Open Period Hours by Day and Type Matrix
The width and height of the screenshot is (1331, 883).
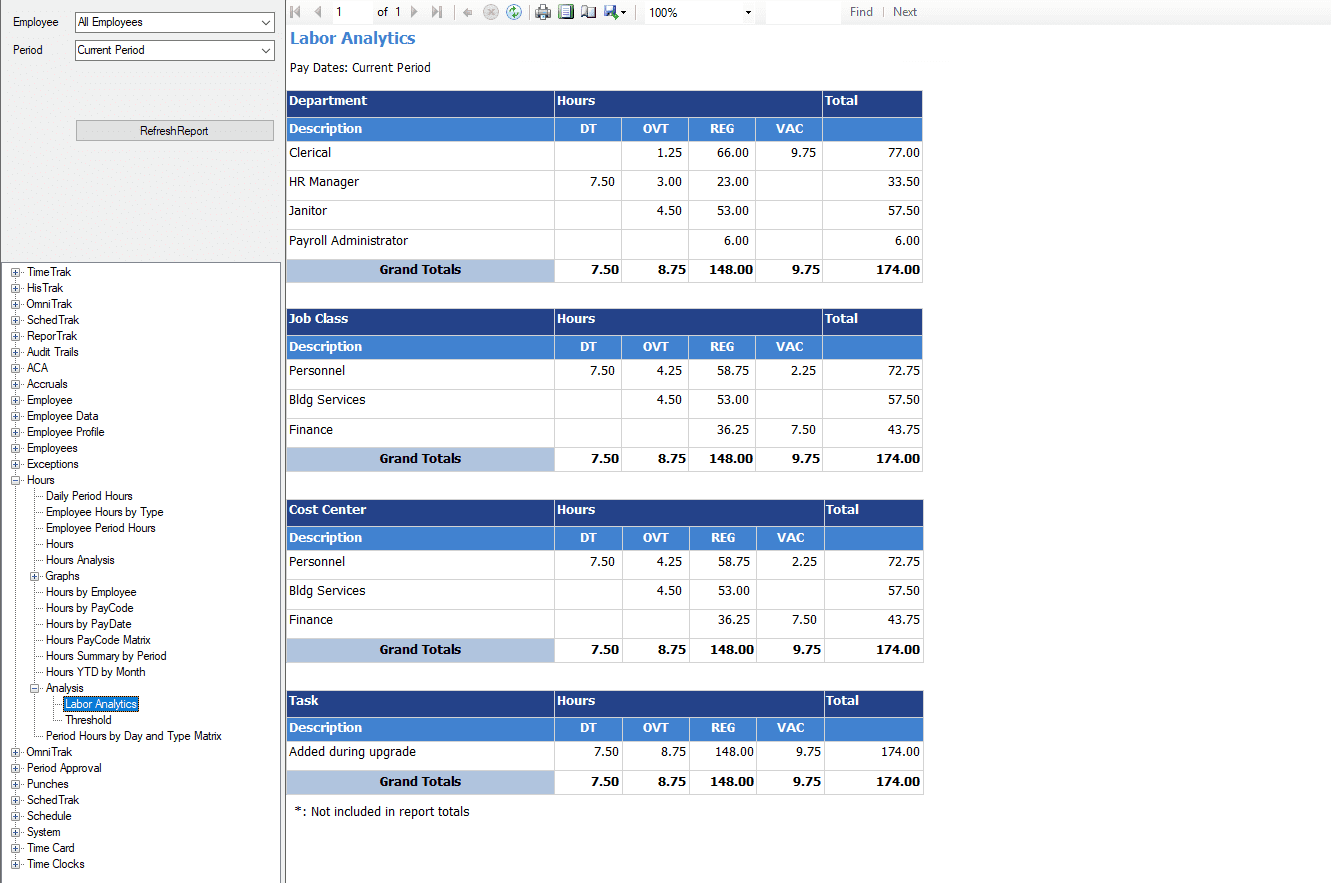click(133, 736)
